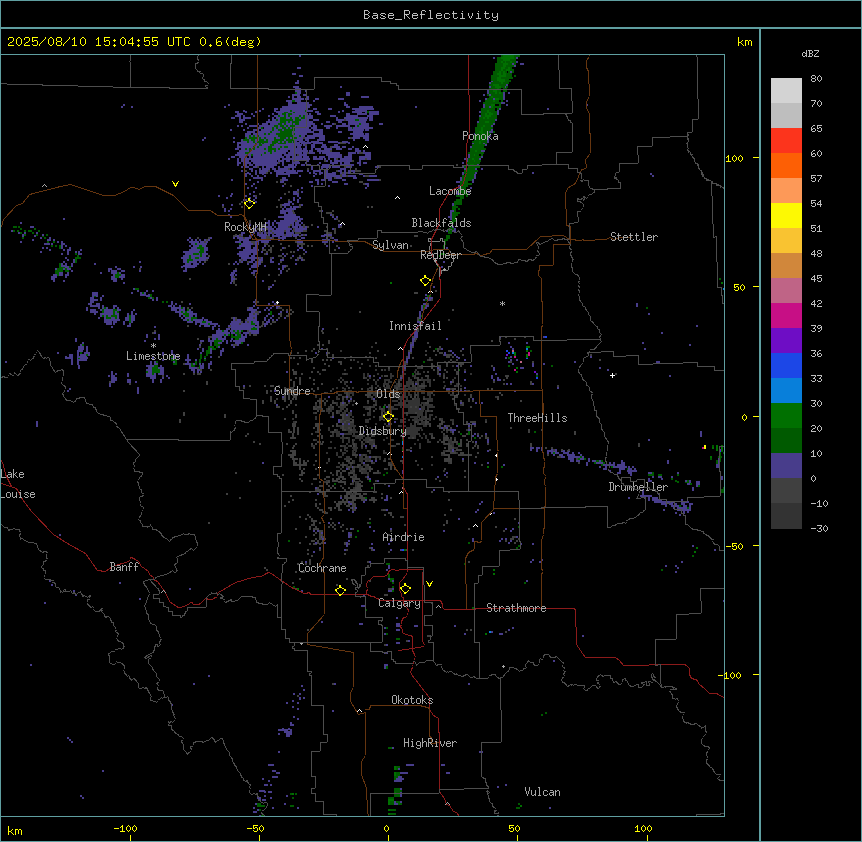This screenshot has width=862, height=842.
Task: Select the Banff label
Action: click(124, 567)
